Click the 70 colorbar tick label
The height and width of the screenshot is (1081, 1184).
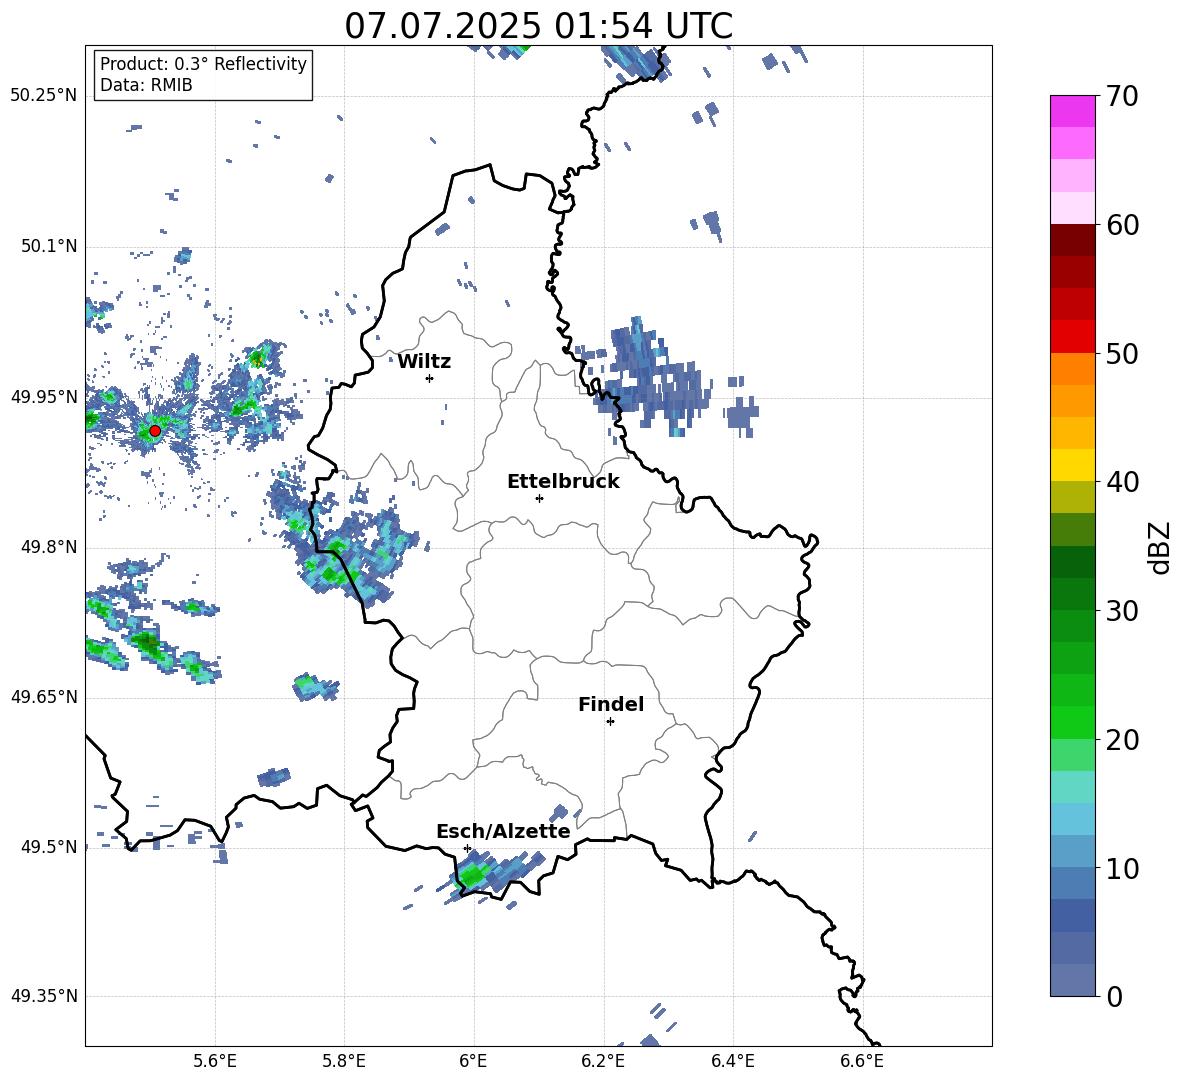click(x=1122, y=97)
